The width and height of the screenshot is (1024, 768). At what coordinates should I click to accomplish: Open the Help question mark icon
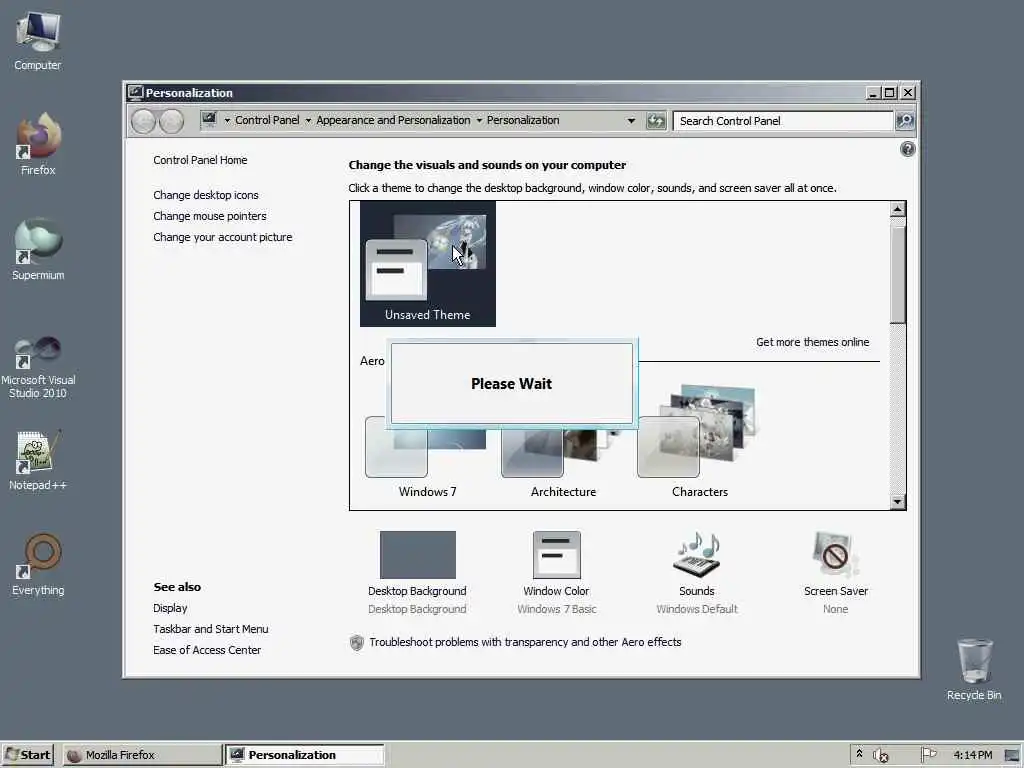coord(907,150)
